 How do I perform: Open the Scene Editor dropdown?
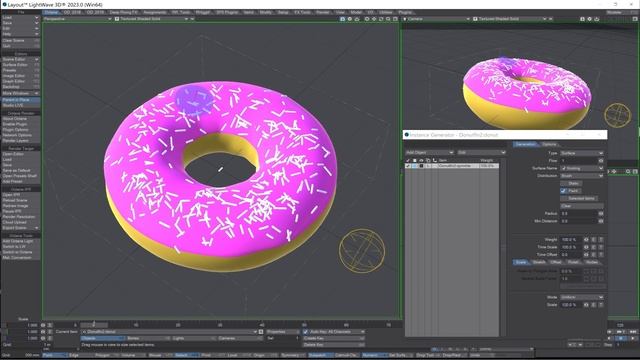20,59
